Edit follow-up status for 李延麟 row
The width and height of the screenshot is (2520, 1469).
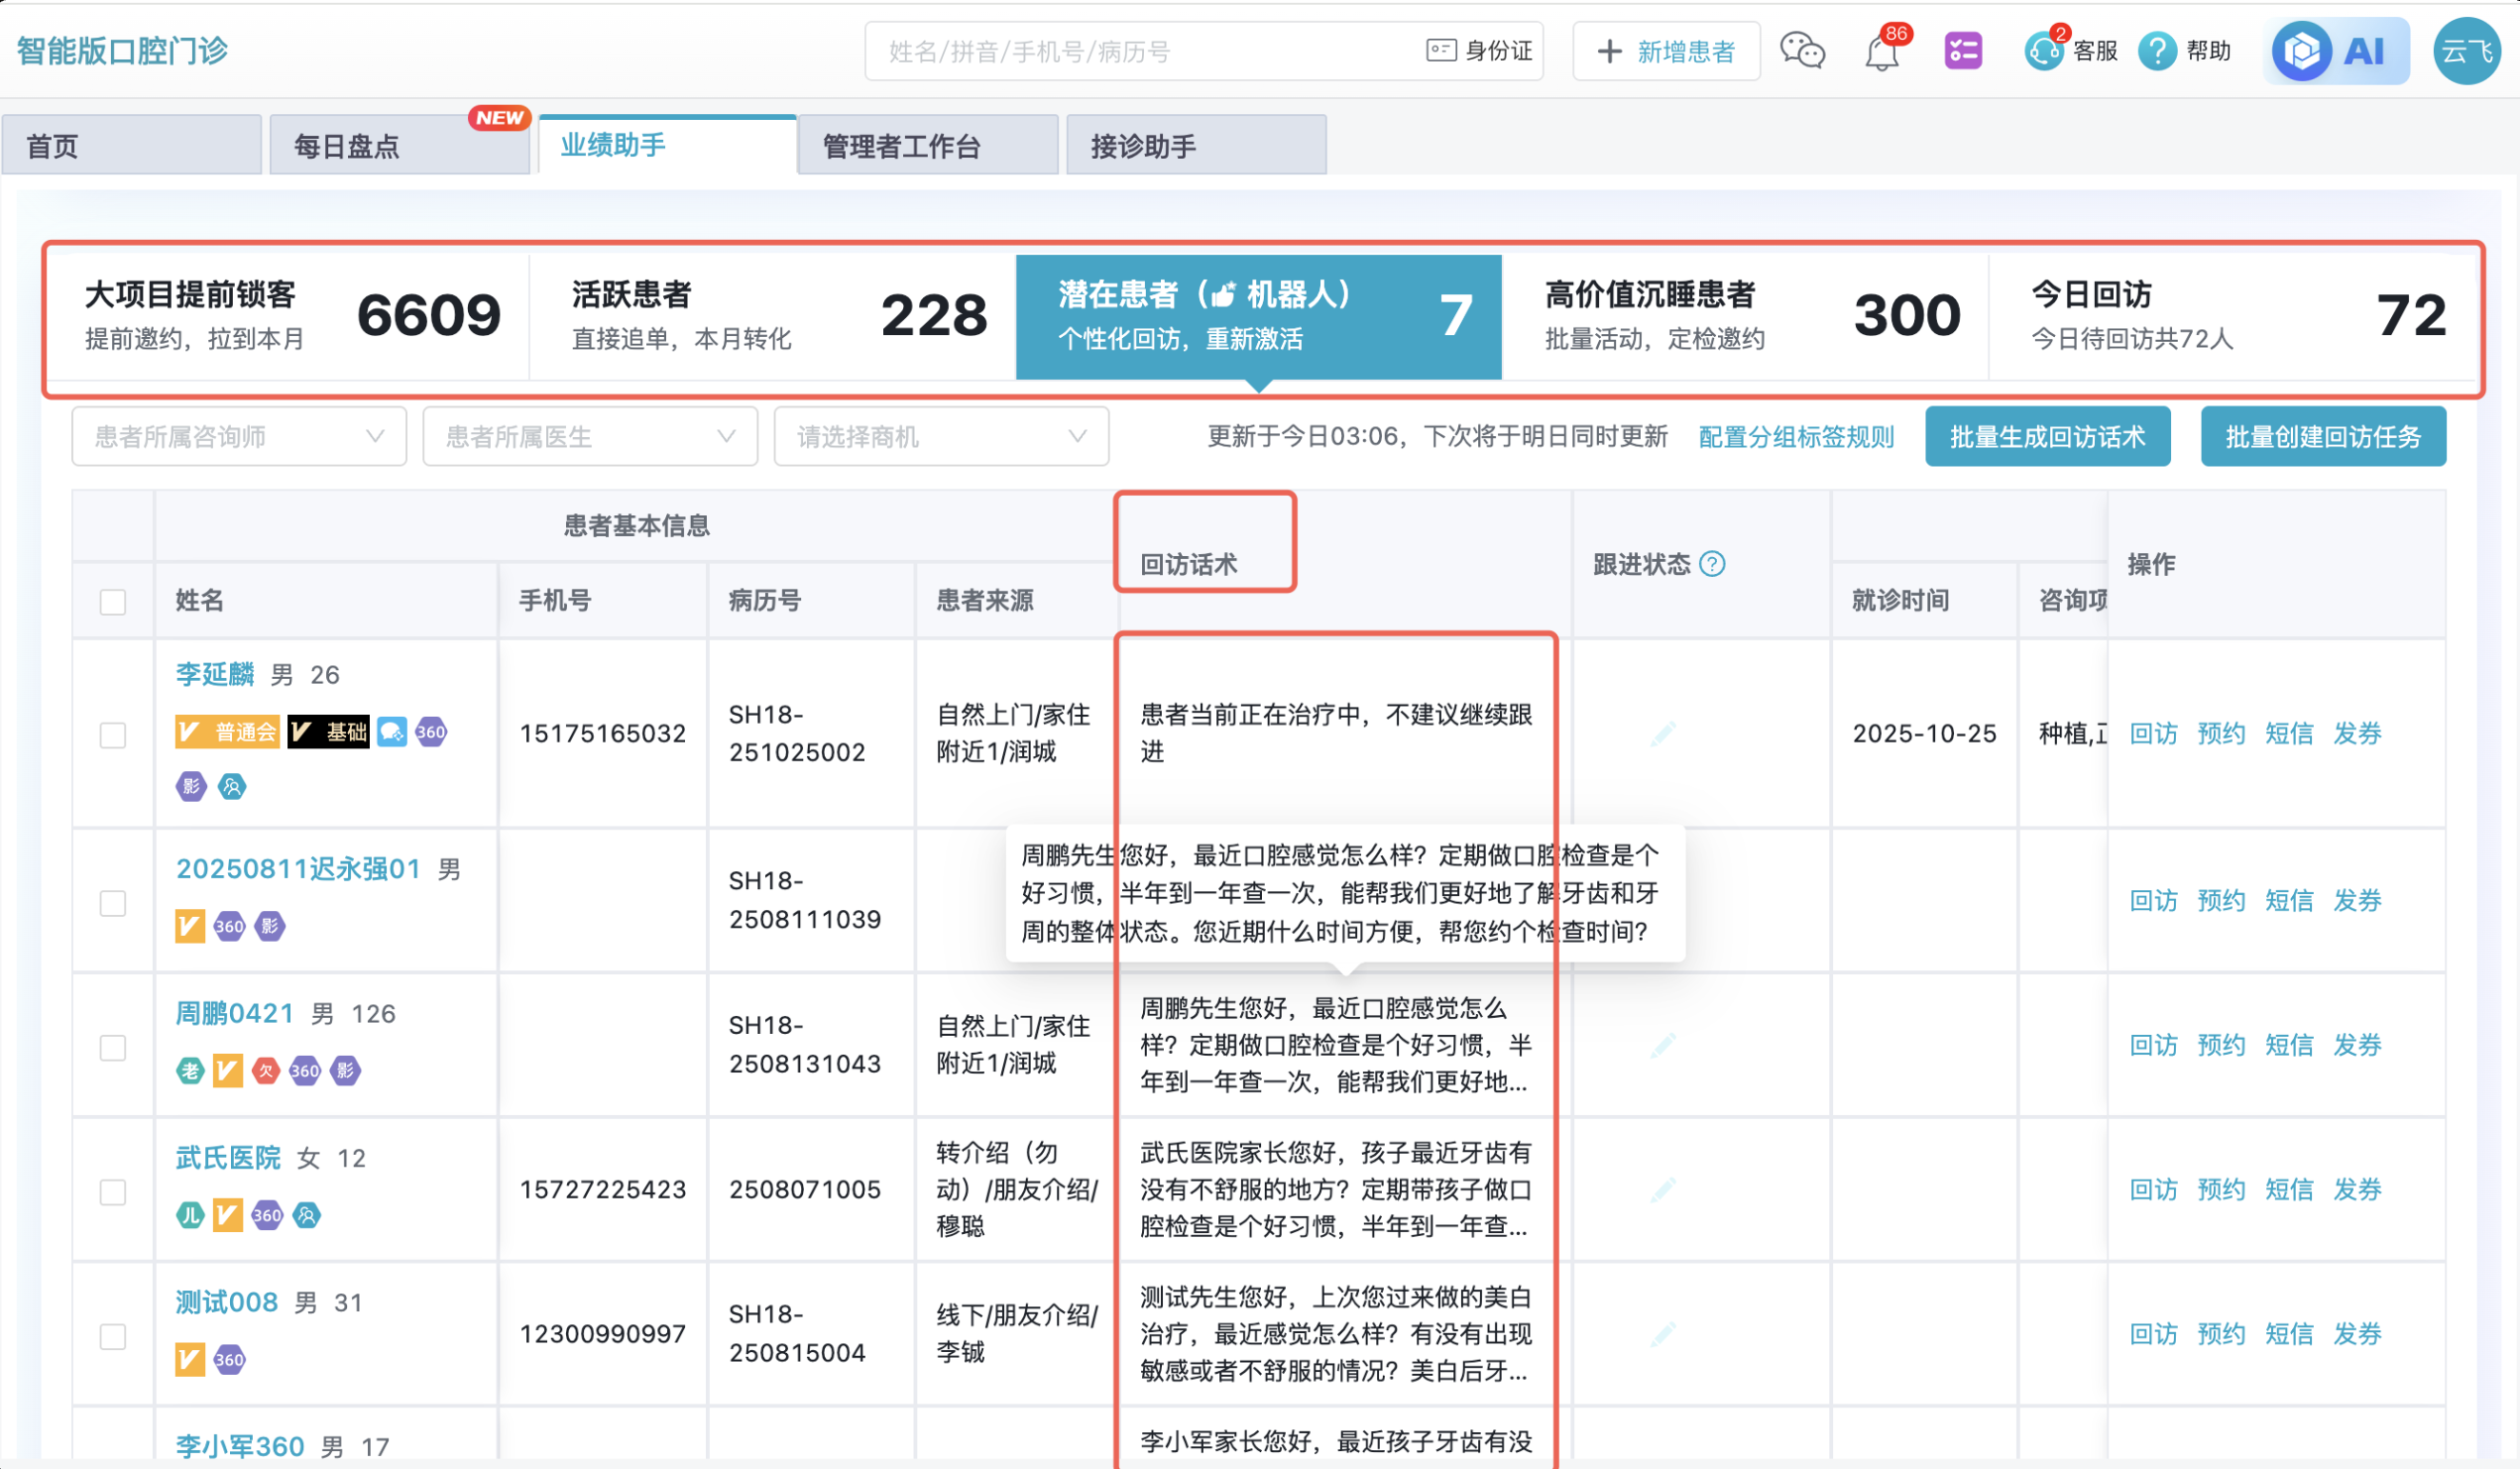1663,734
